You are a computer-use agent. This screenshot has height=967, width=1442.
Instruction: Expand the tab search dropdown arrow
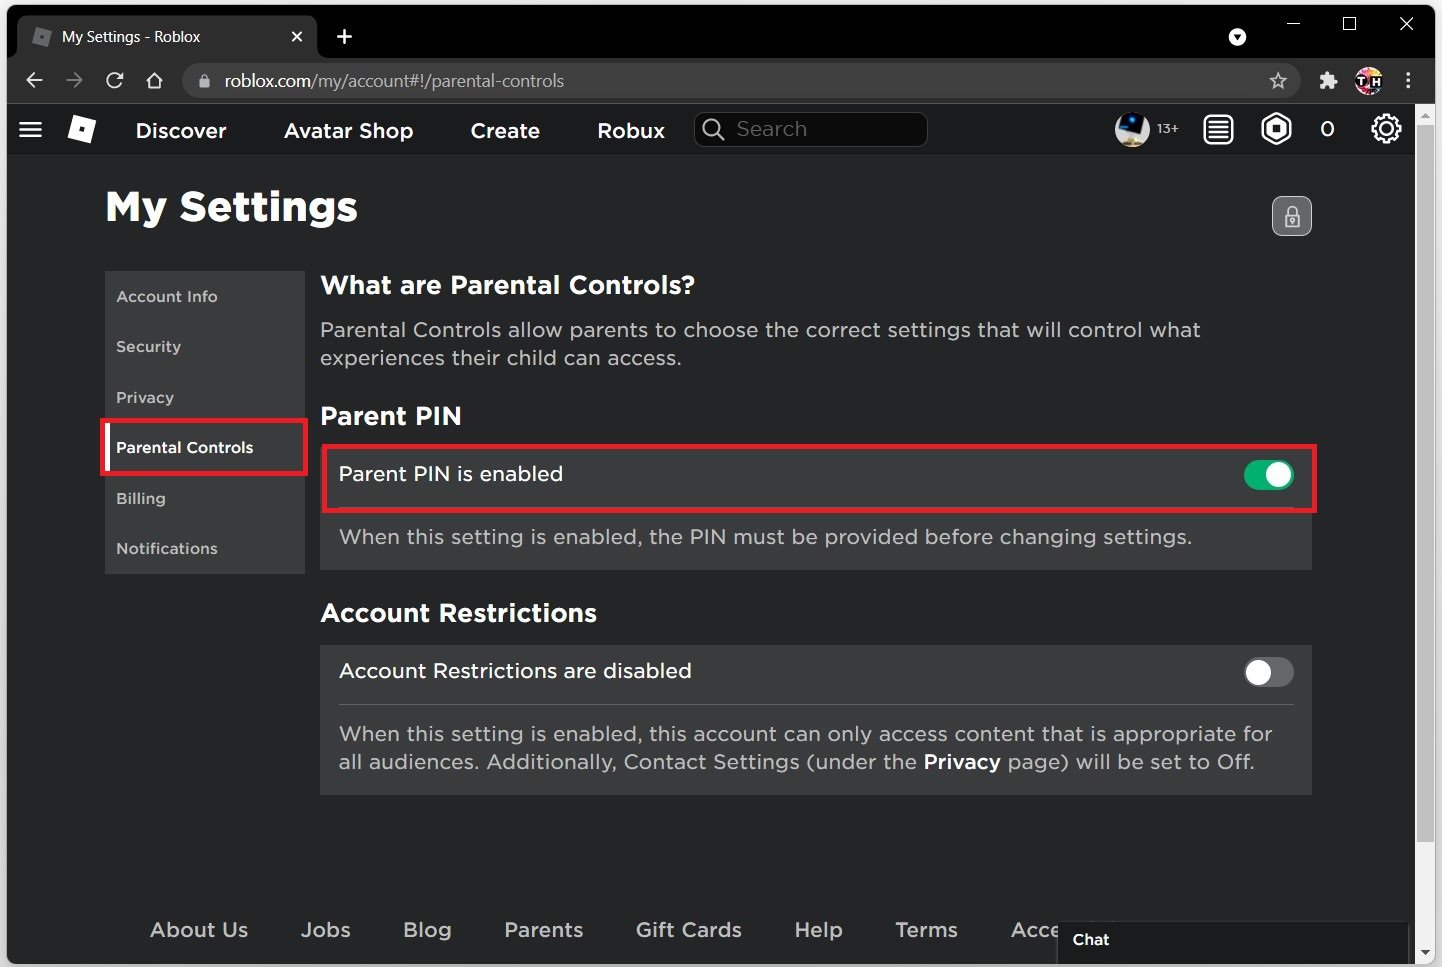coord(1237,37)
